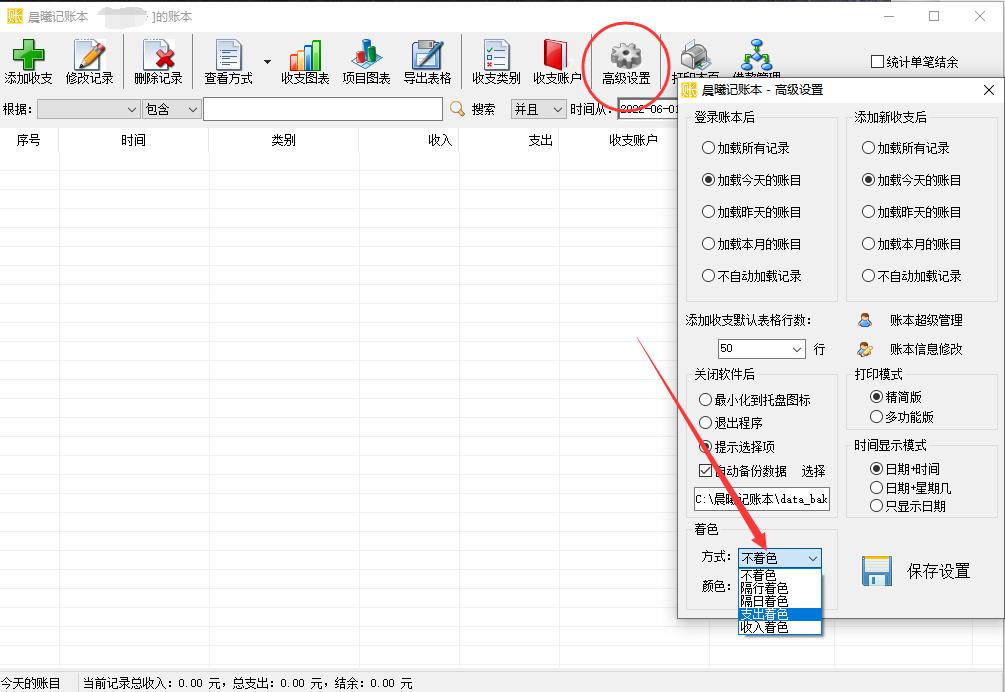Click the 时间从 start date field
The width and height of the screenshot is (1005, 692).
click(x=647, y=110)
